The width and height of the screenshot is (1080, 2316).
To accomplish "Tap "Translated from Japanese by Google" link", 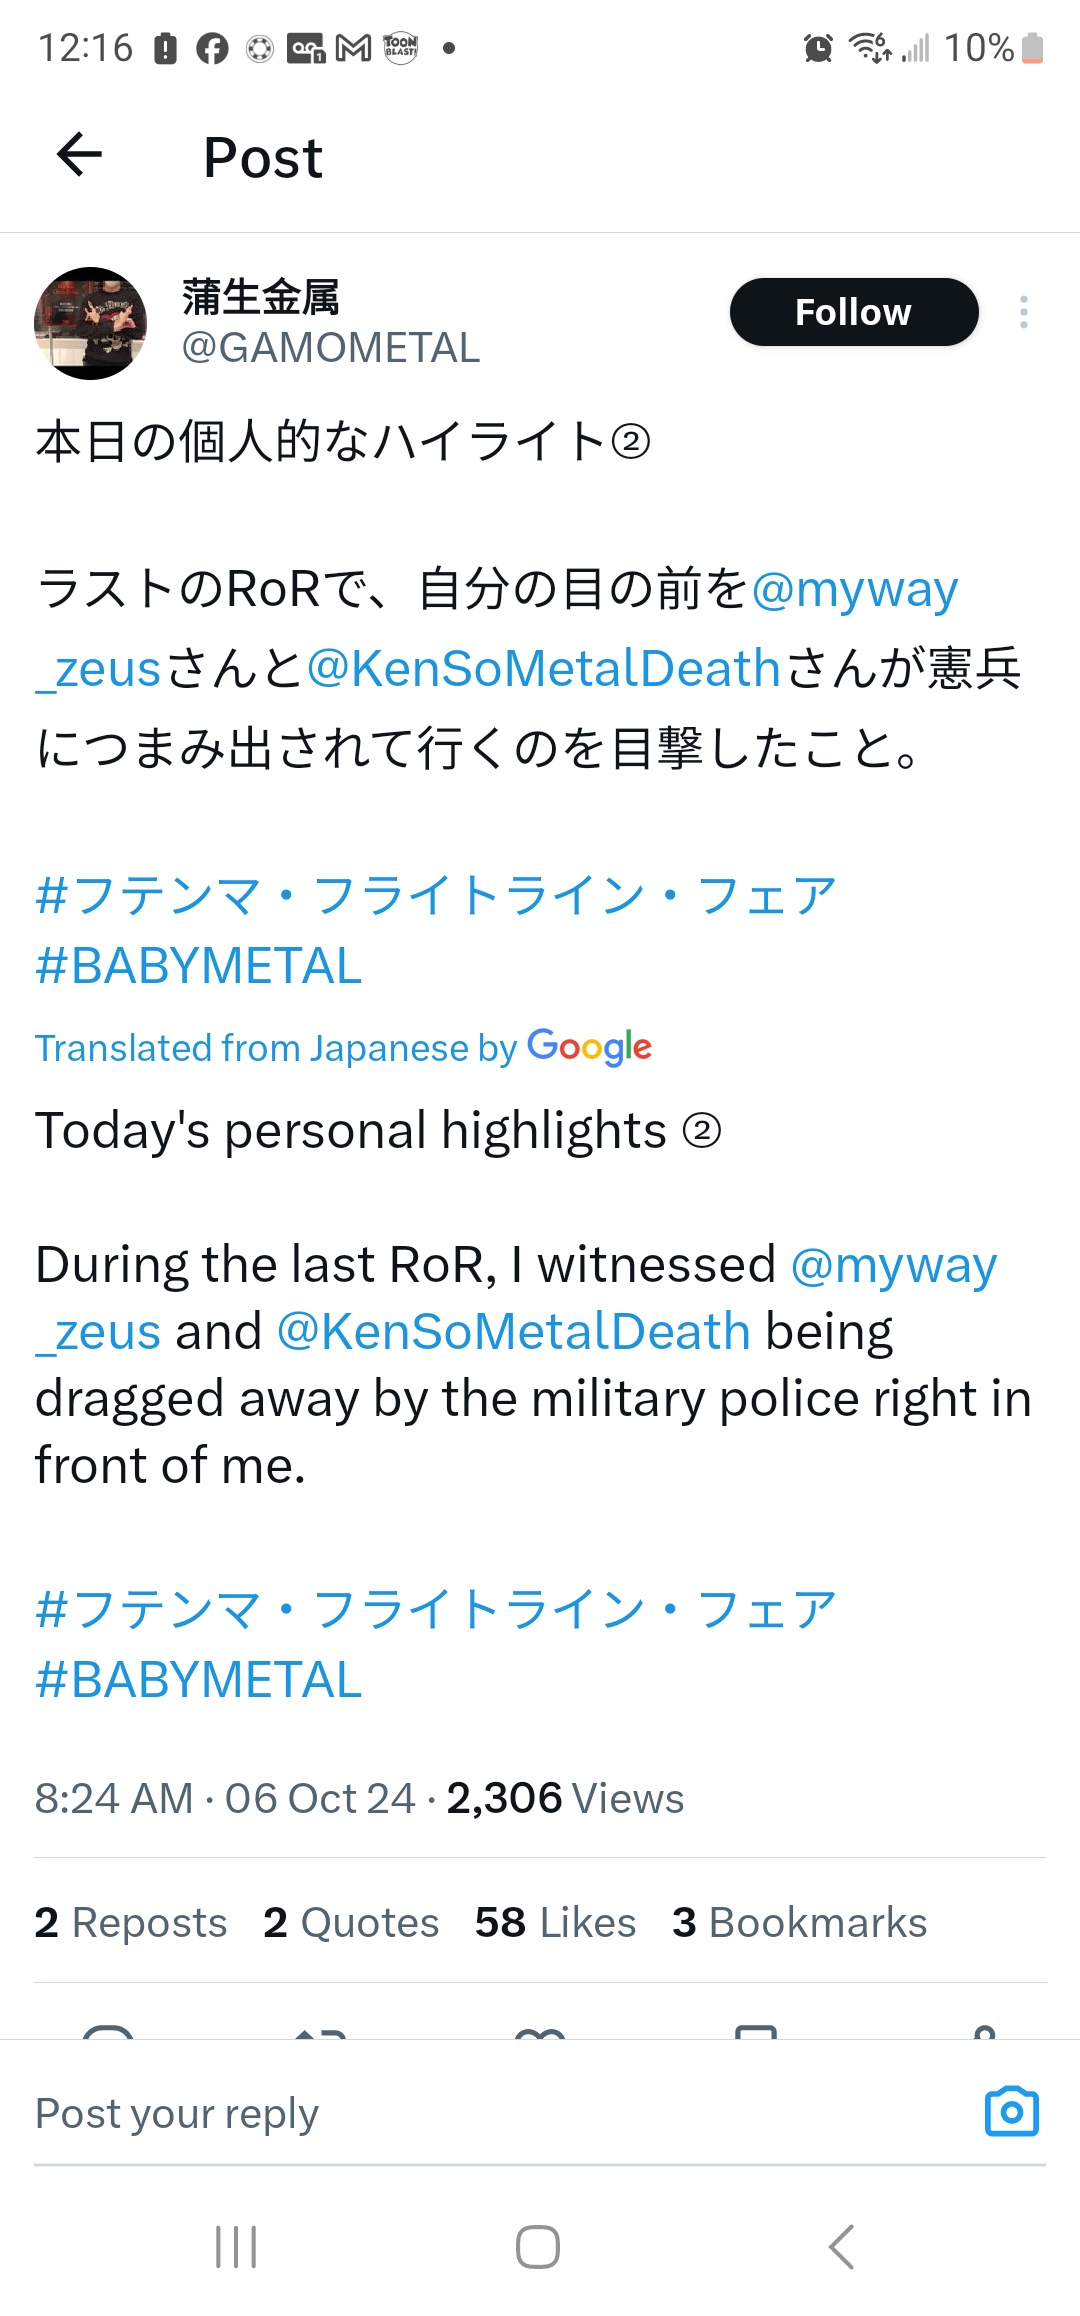I will coord(343,1048).
